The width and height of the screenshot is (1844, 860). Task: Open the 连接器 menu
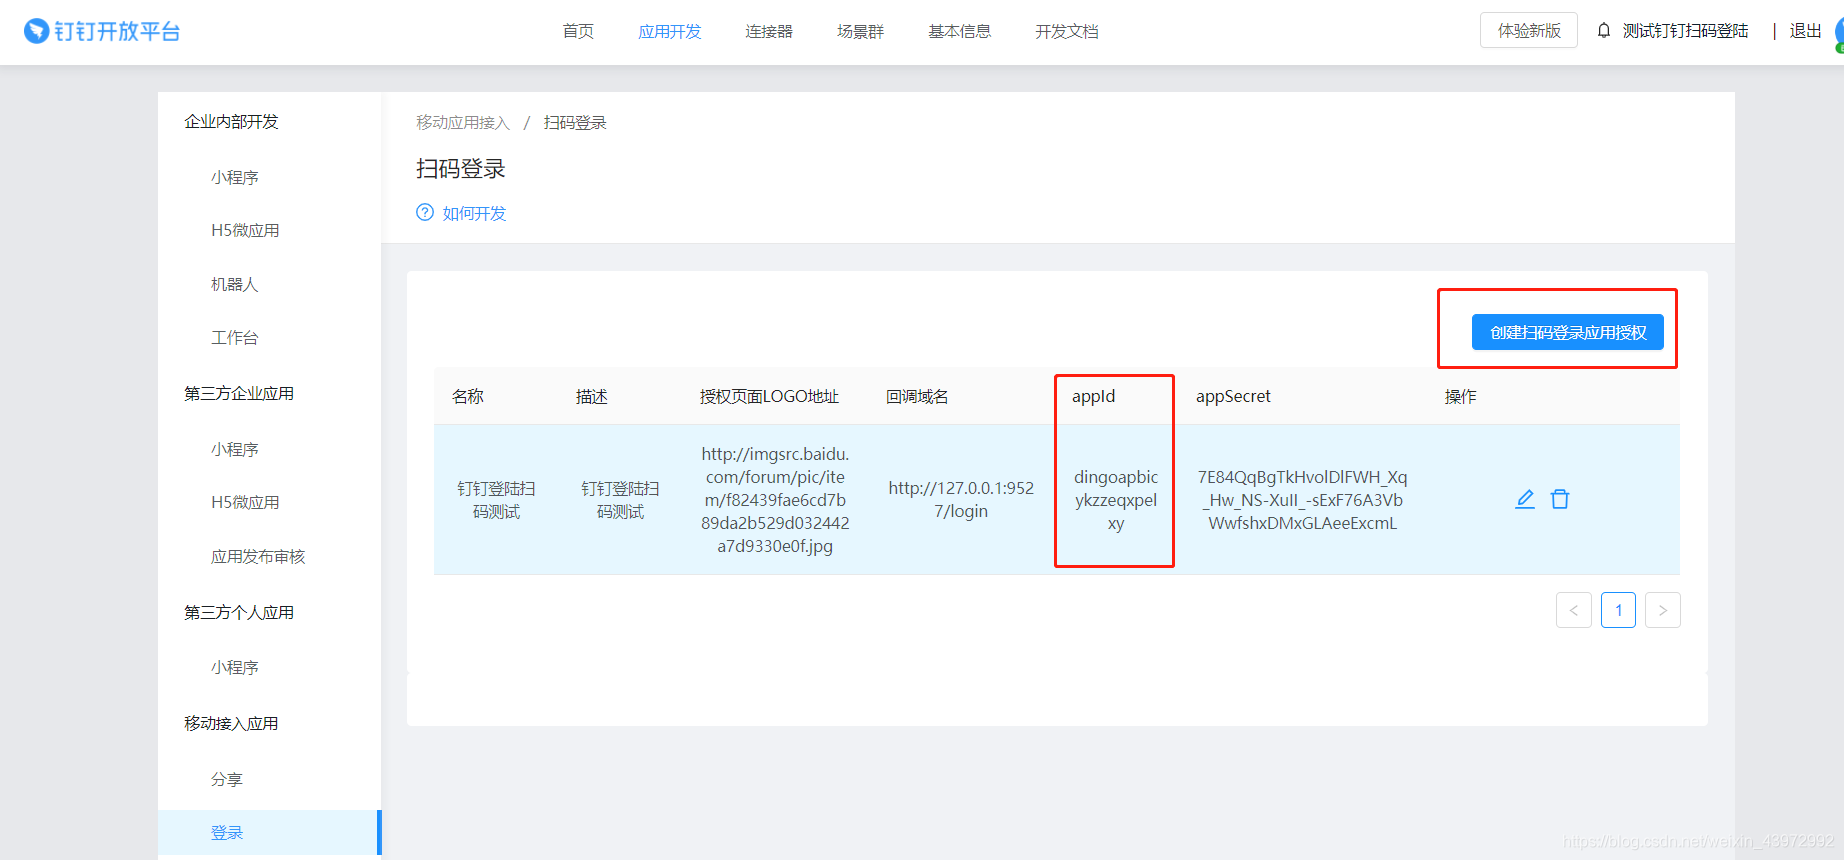769,32
